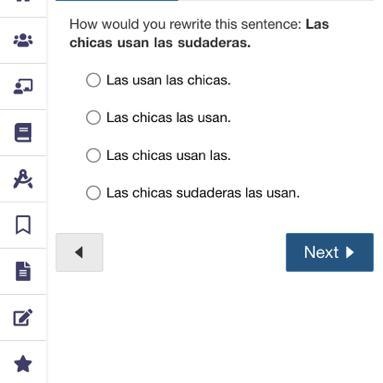Click the edit pencil note icon
This screenshot has width=383, height=383.
point(23,317)
